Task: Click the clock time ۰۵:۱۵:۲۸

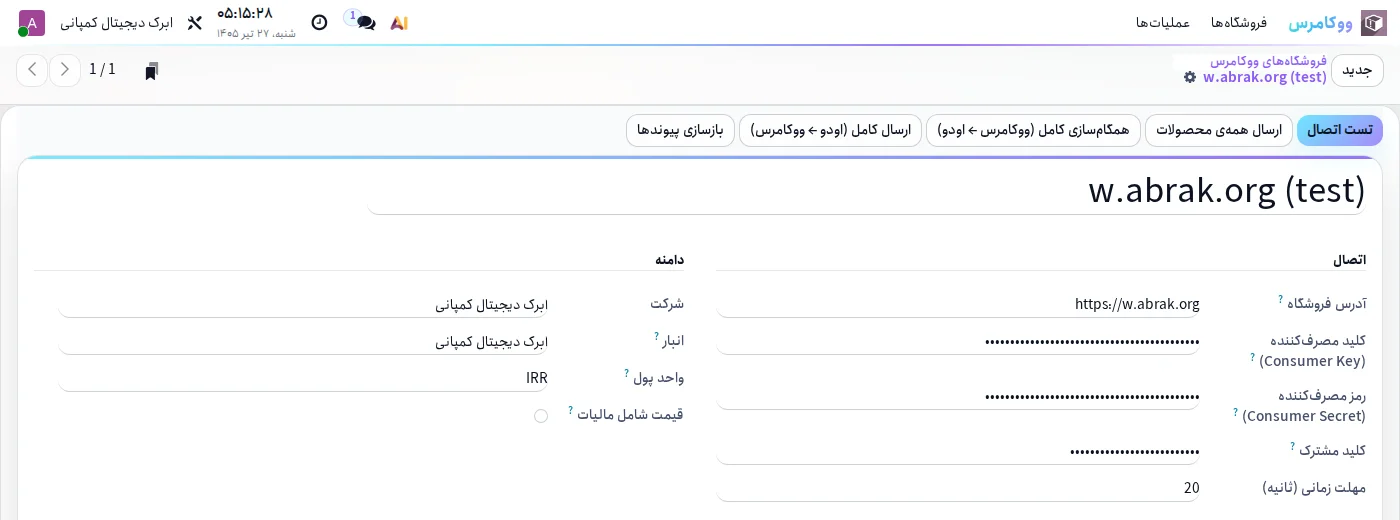Action: click(x=244, y=13)
